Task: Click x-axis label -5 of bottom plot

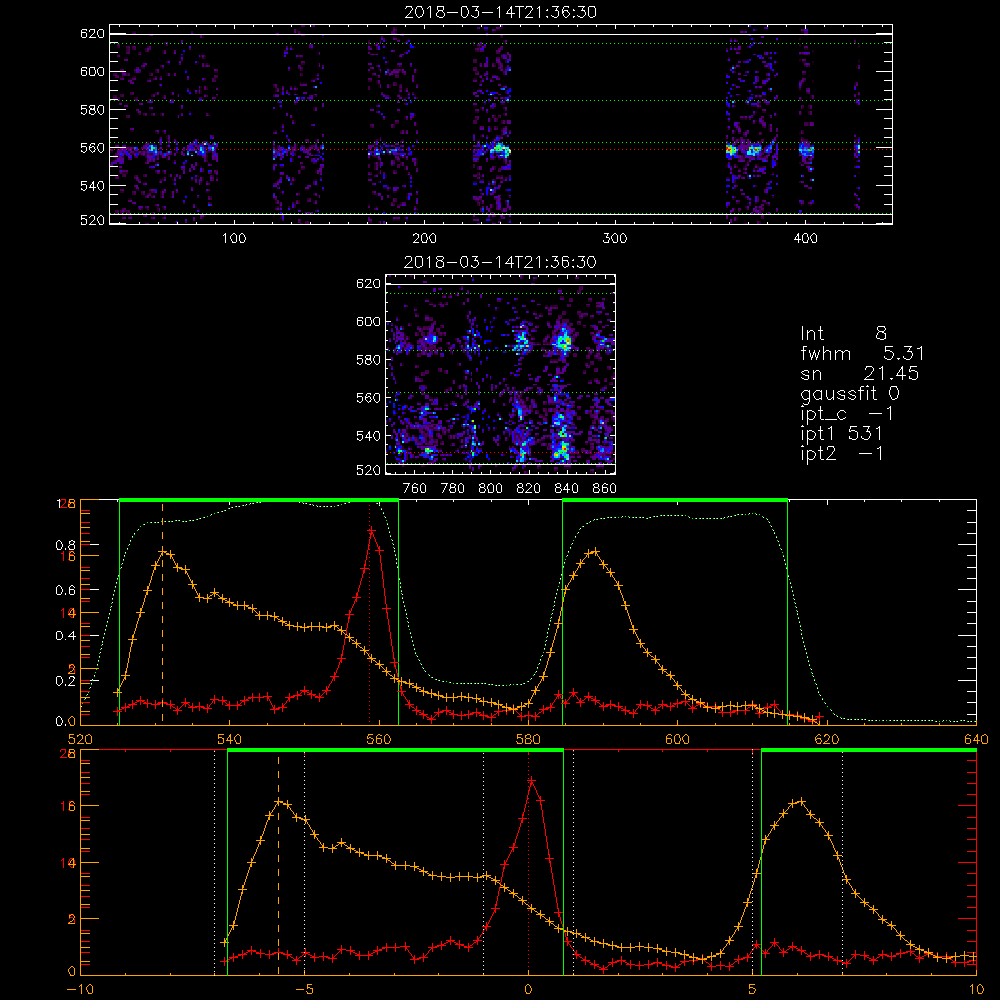Action: 304,990
